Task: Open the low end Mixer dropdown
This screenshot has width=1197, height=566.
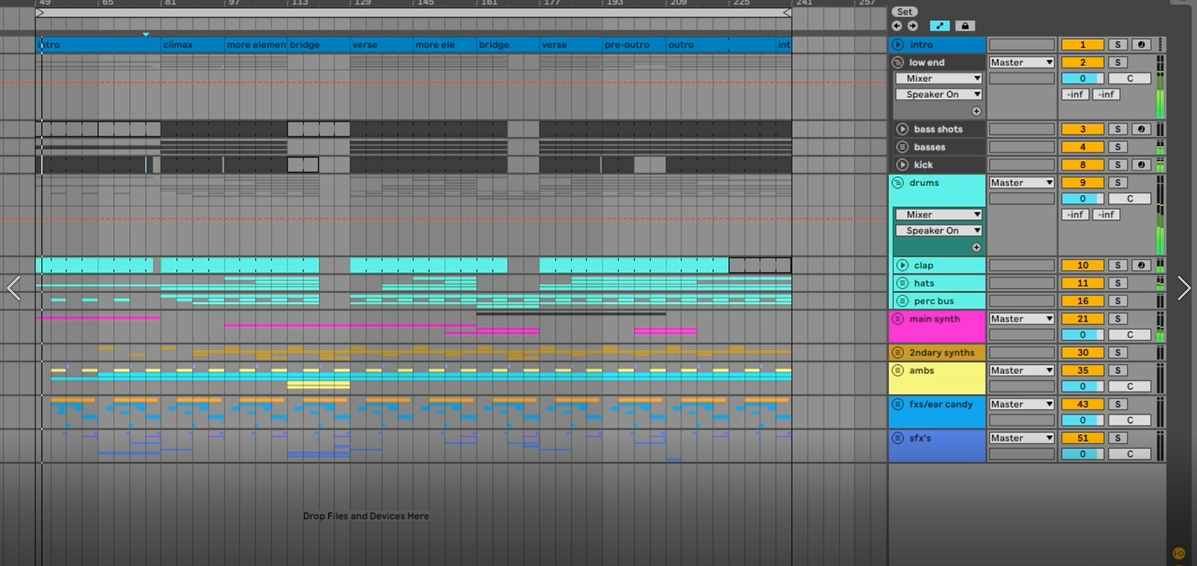Action: pos(938,78)
